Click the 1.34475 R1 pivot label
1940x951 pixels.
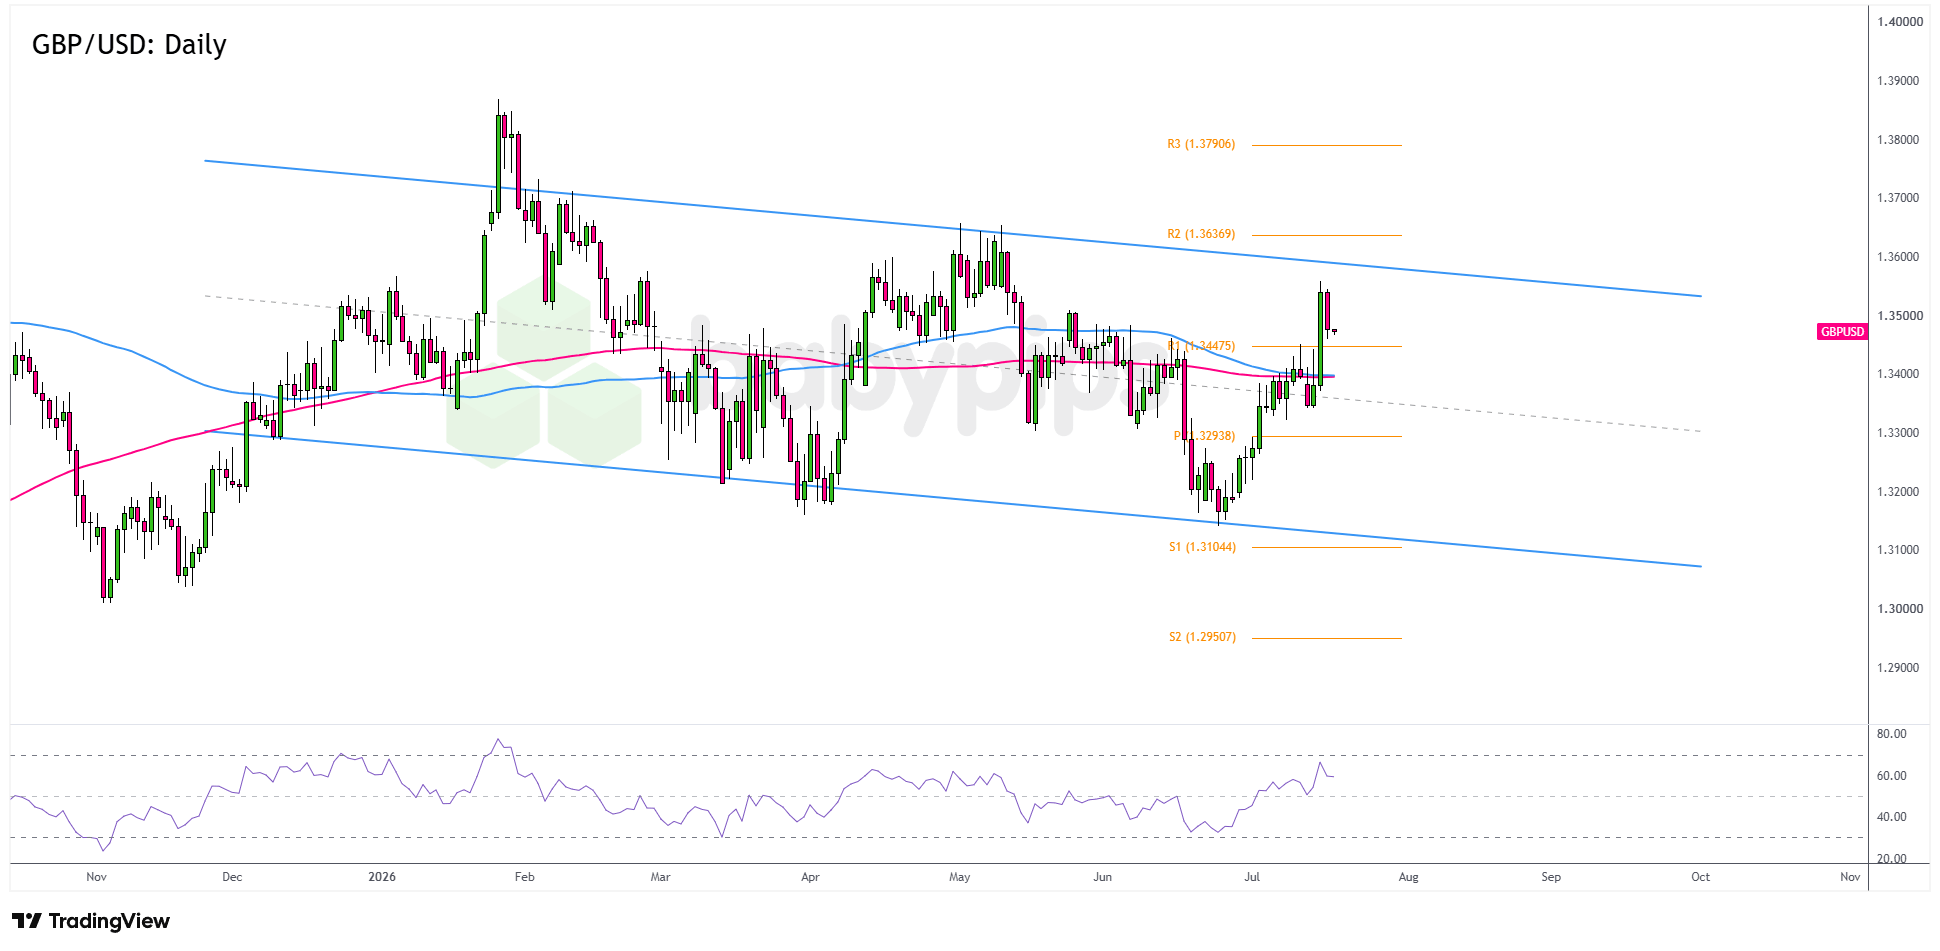1201,346
